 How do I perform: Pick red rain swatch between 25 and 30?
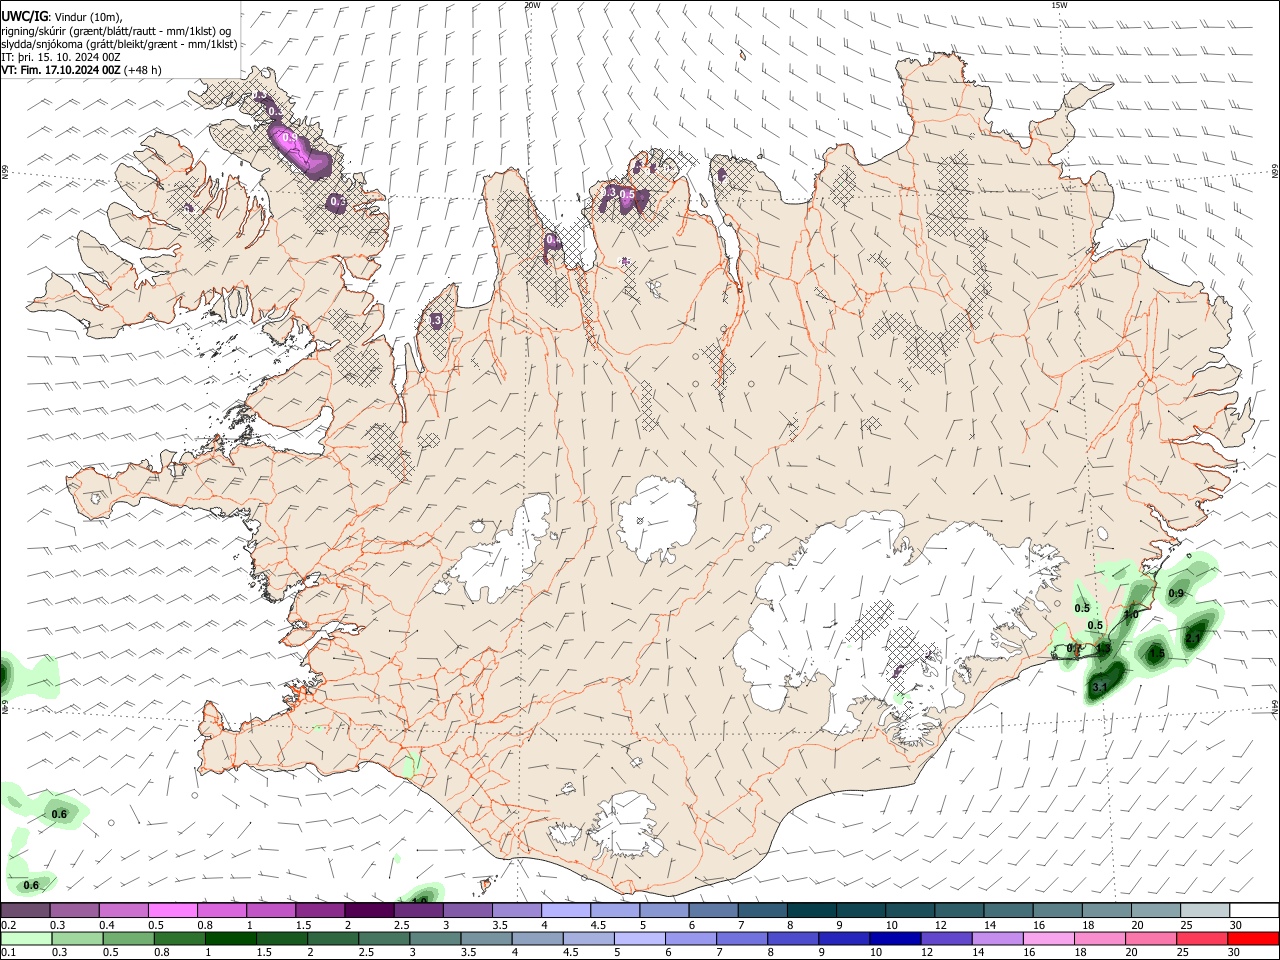tap(1203, 938)
